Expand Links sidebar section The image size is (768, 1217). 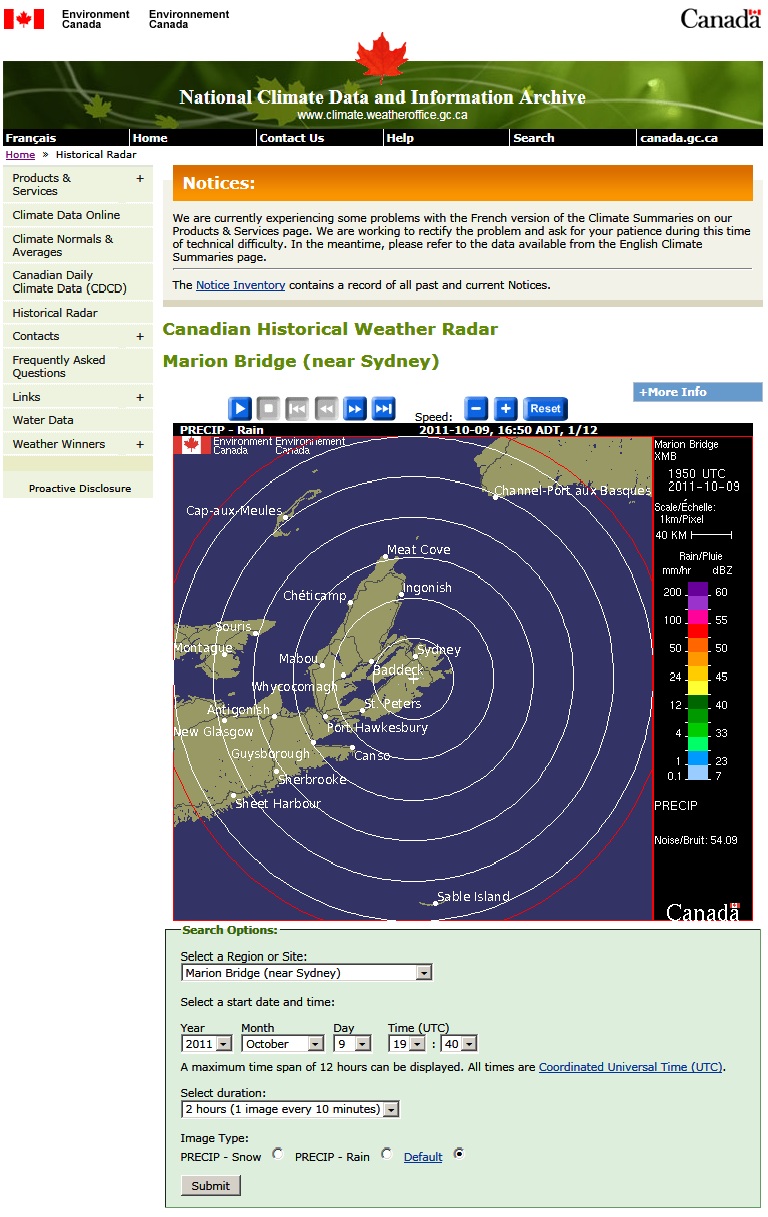click(x=140, y=397)
